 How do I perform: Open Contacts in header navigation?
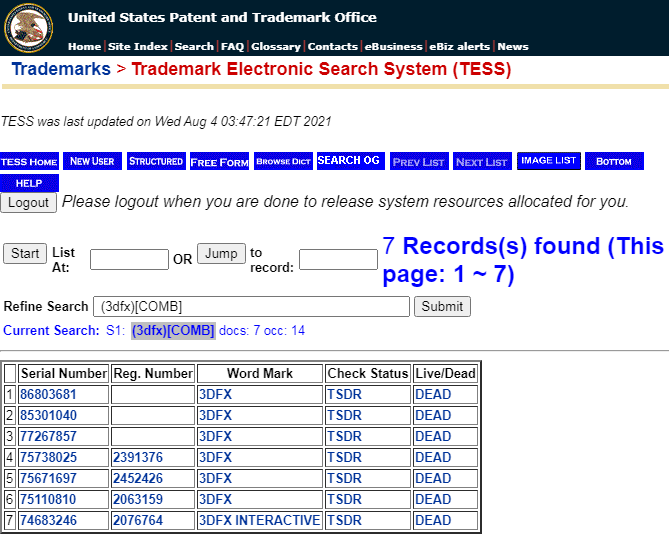coord(333,46)
